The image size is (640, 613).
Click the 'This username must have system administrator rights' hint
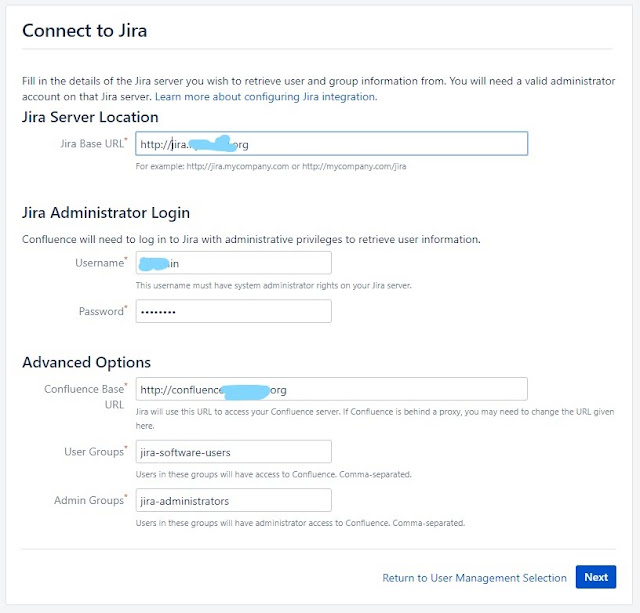pos(274,286)
